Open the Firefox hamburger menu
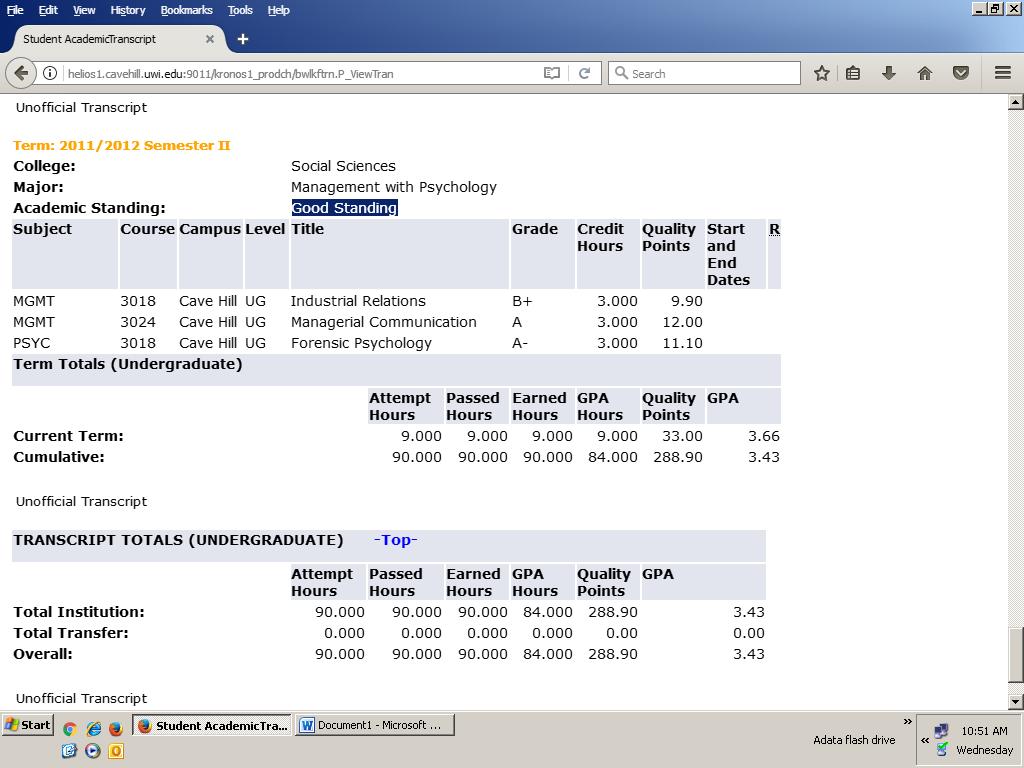The width and height of the screenshot is (1024, 768). click(x=1003, y=73)
